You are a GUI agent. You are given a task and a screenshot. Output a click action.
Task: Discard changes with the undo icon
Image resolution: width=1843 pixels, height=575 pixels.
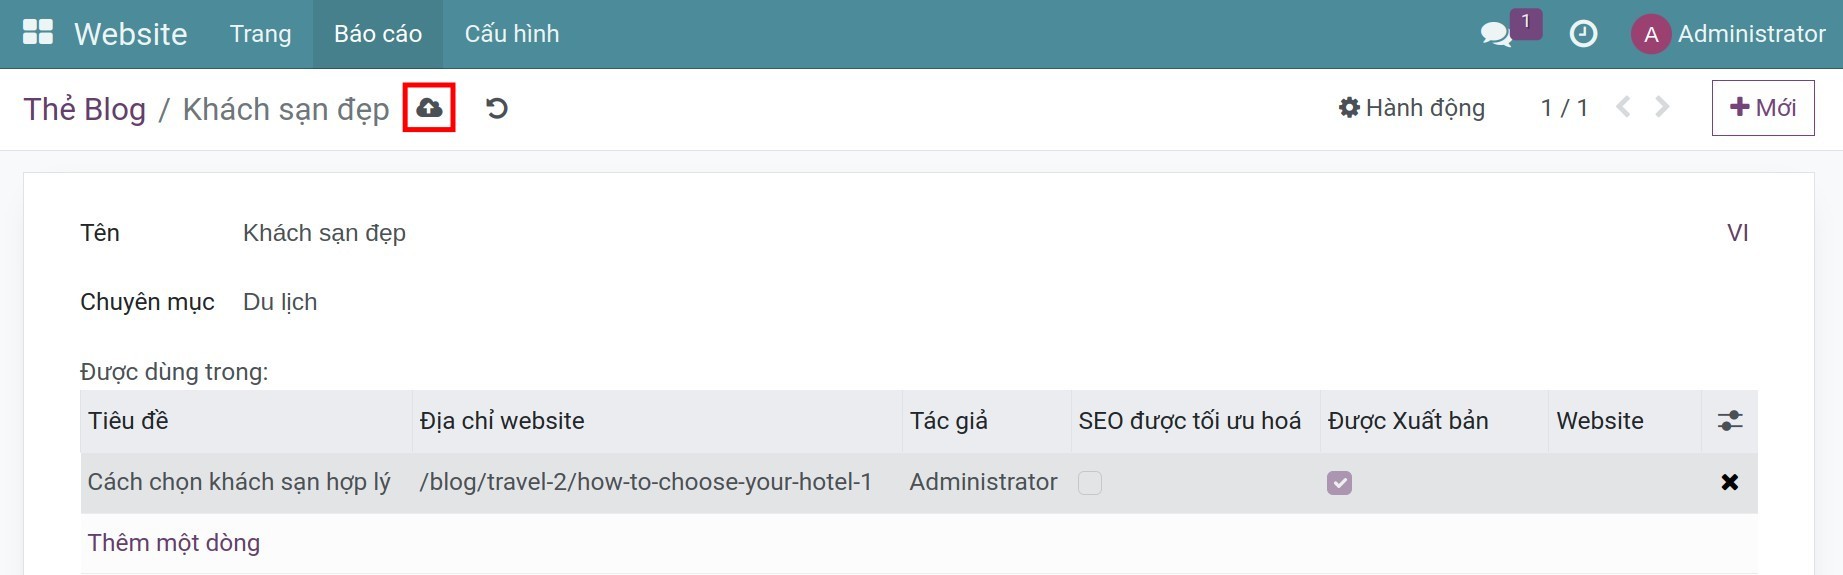497,108
